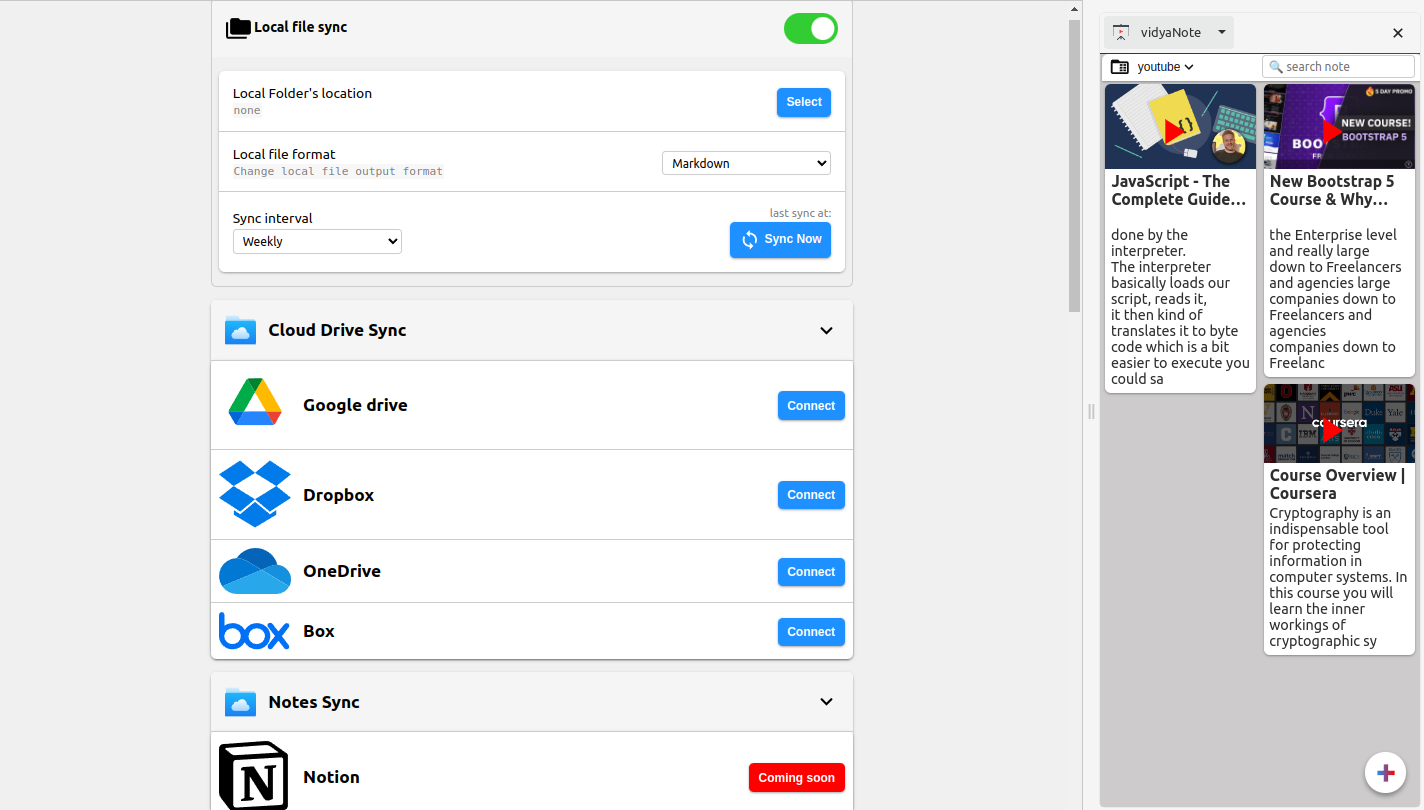Click the Notion logo icon
Viewport: 1424px width, 810px height.
tap(253, 777)
